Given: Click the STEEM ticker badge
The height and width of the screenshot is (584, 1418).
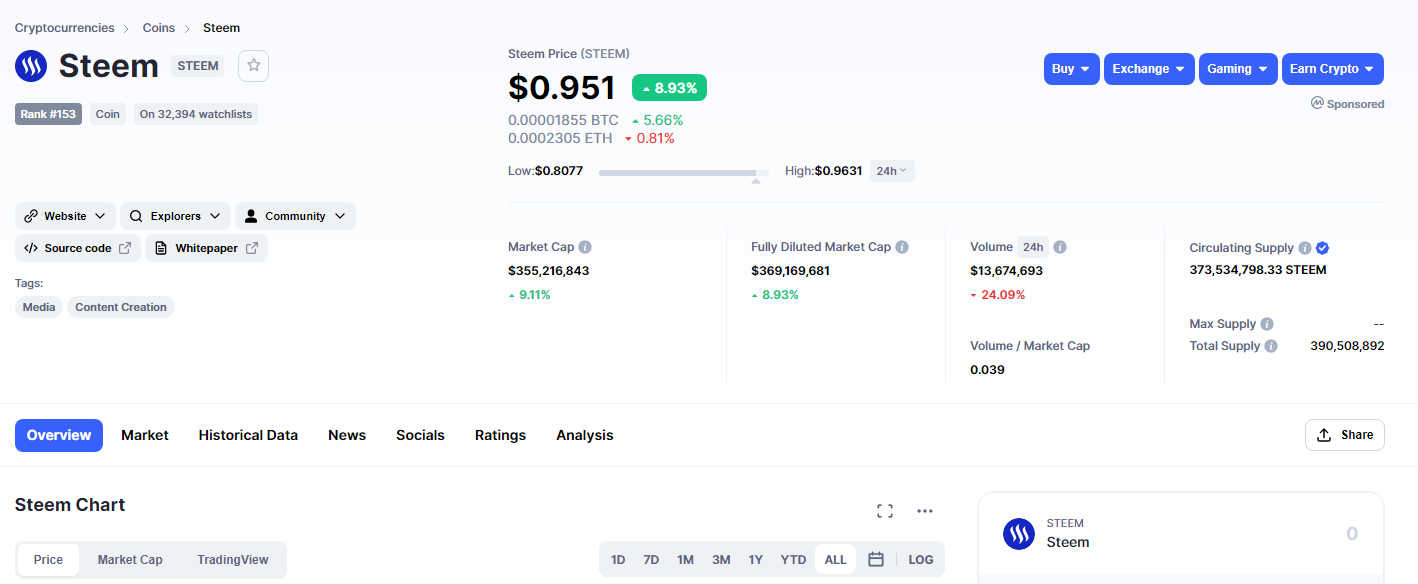Looking at the screenshot, I should pos(198,66).
